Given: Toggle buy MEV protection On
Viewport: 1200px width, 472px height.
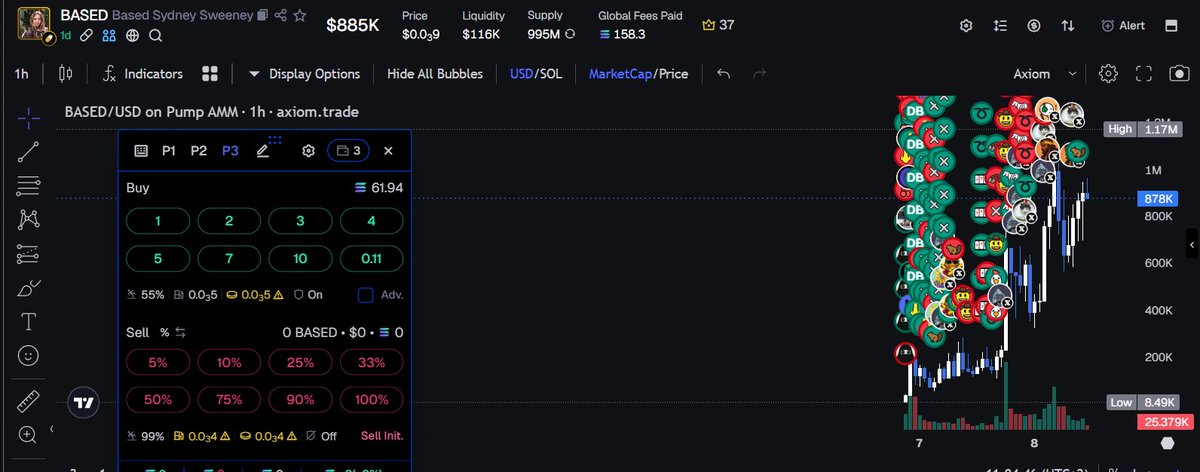Looking at the screenshot, I should (307, 295).
